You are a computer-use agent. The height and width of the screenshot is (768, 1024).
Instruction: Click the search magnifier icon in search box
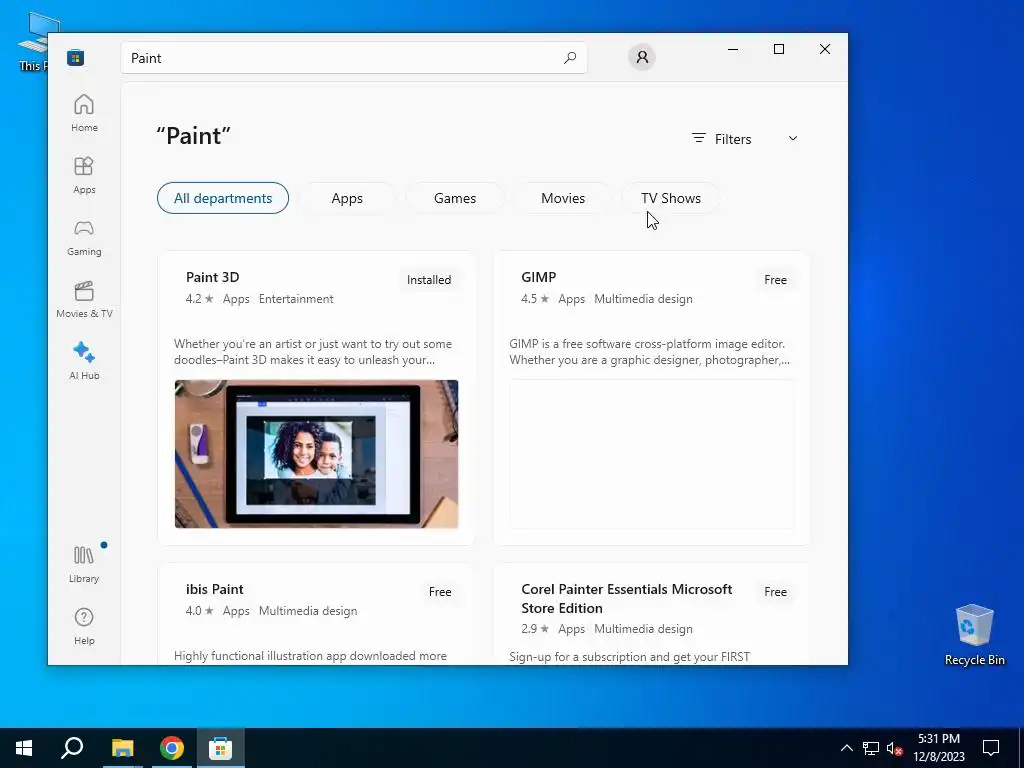[569, 58]
